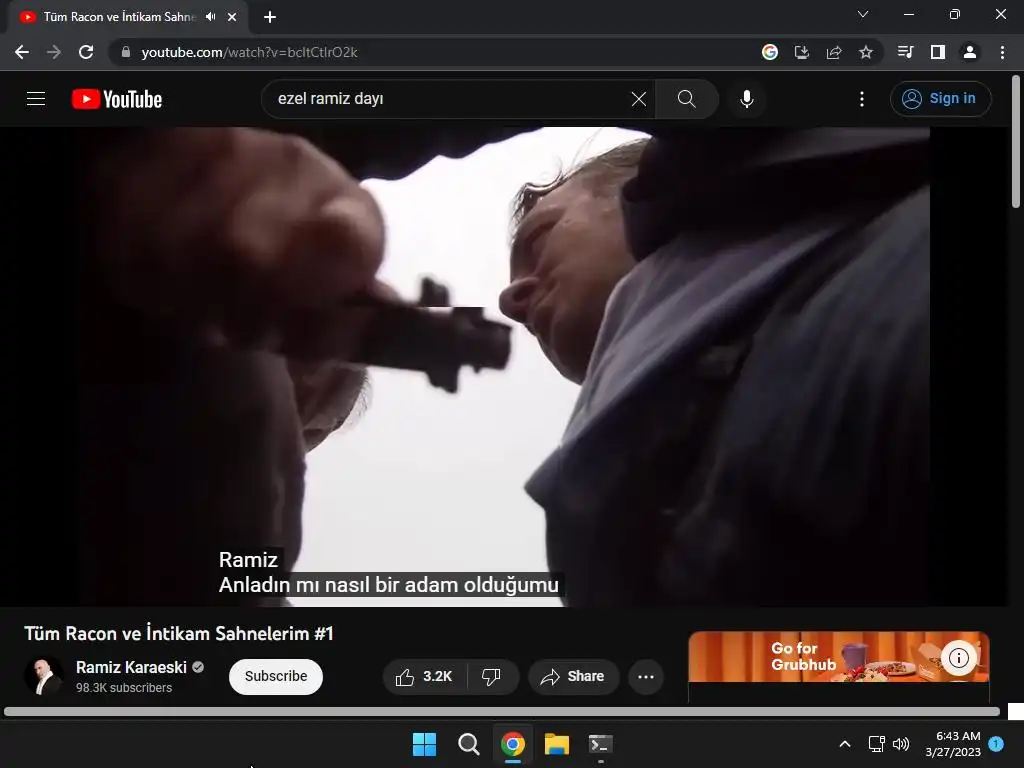This screenshot has height=768, width=1024.
Task: Open Windows Start menu
Action: coord(424,744)
